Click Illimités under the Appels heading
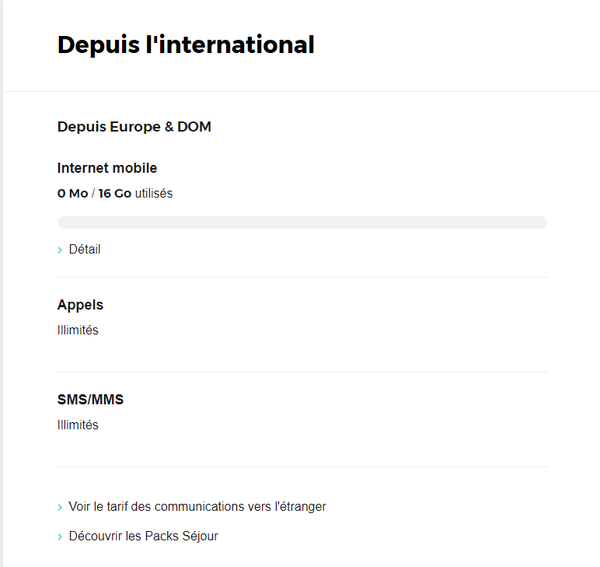 pyautogui.click(x=78, y=330)
